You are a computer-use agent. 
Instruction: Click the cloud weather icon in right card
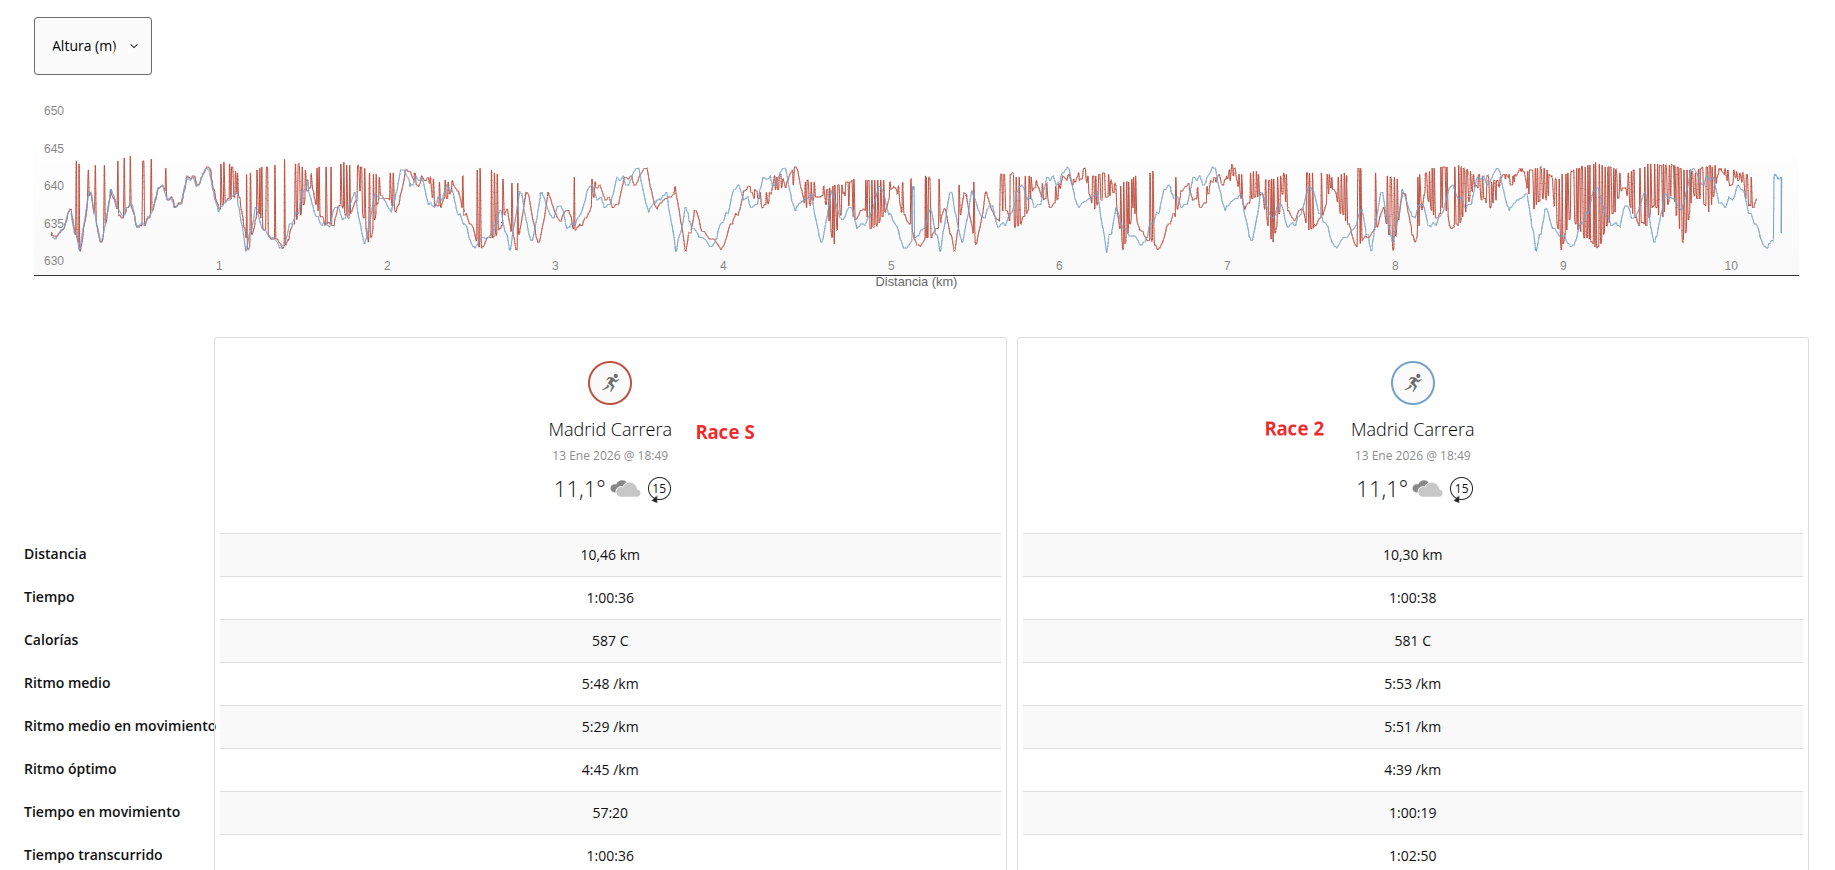(1428, 489)
